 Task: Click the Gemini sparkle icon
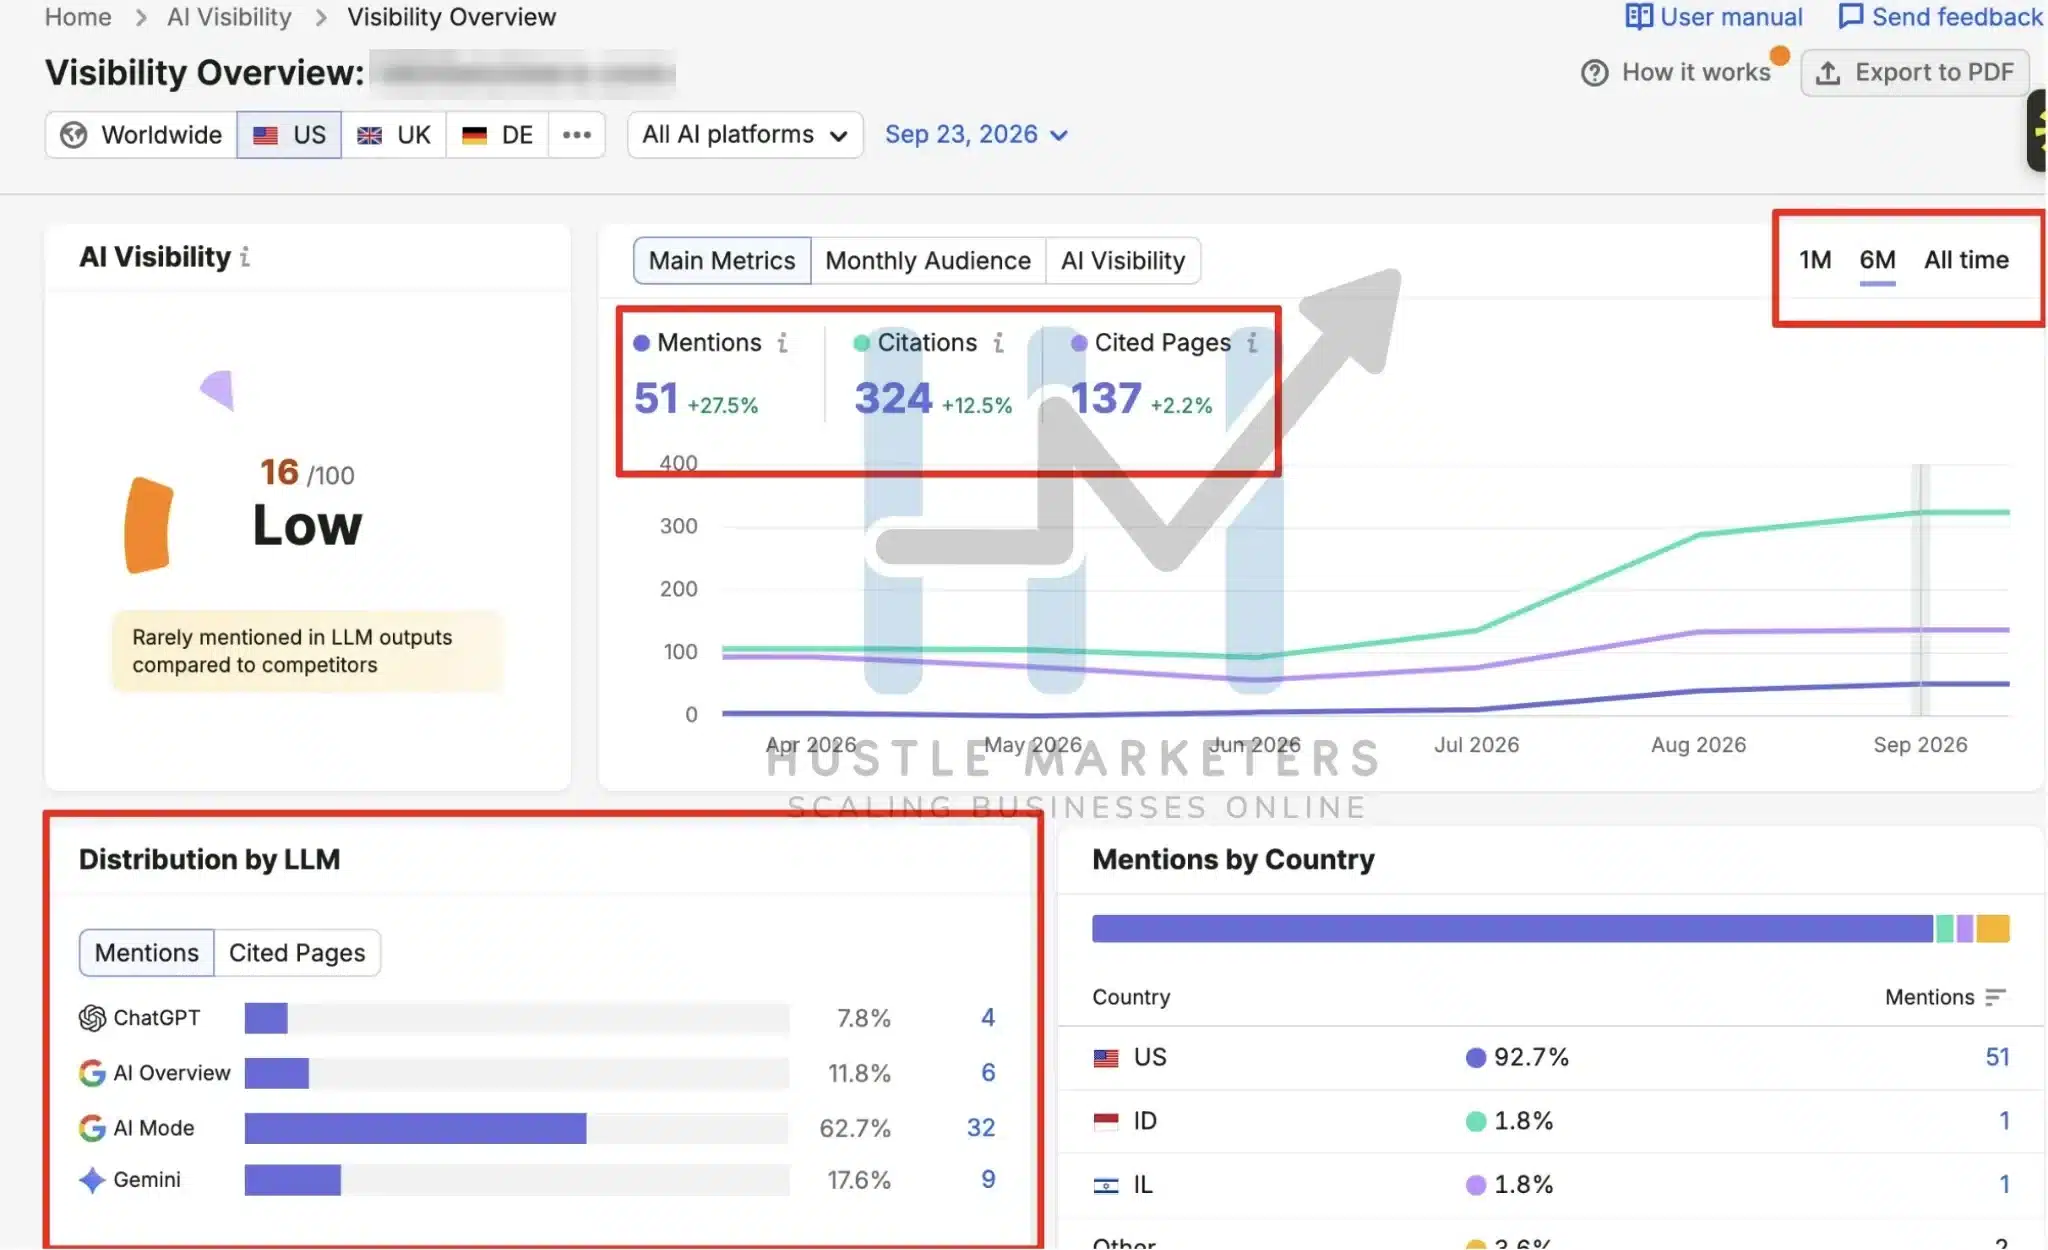(92, 1180)
